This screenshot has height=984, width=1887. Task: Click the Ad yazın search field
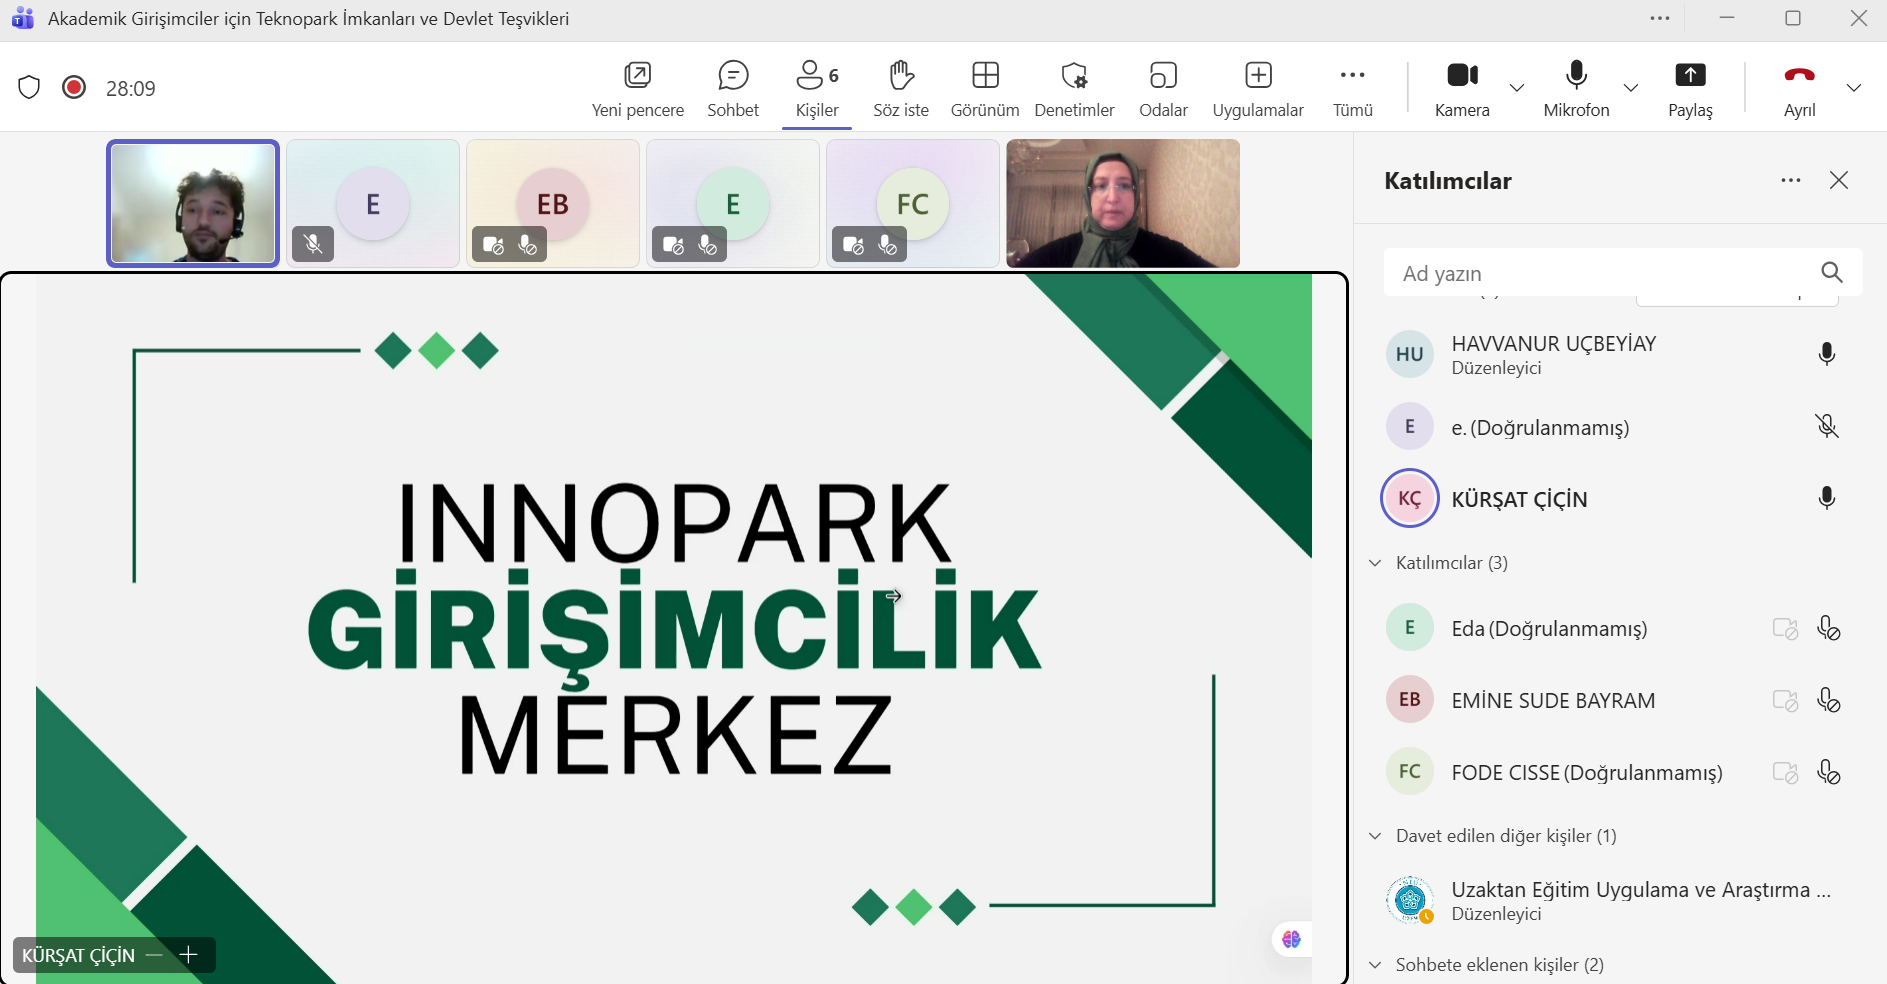tap(1600, 273)
